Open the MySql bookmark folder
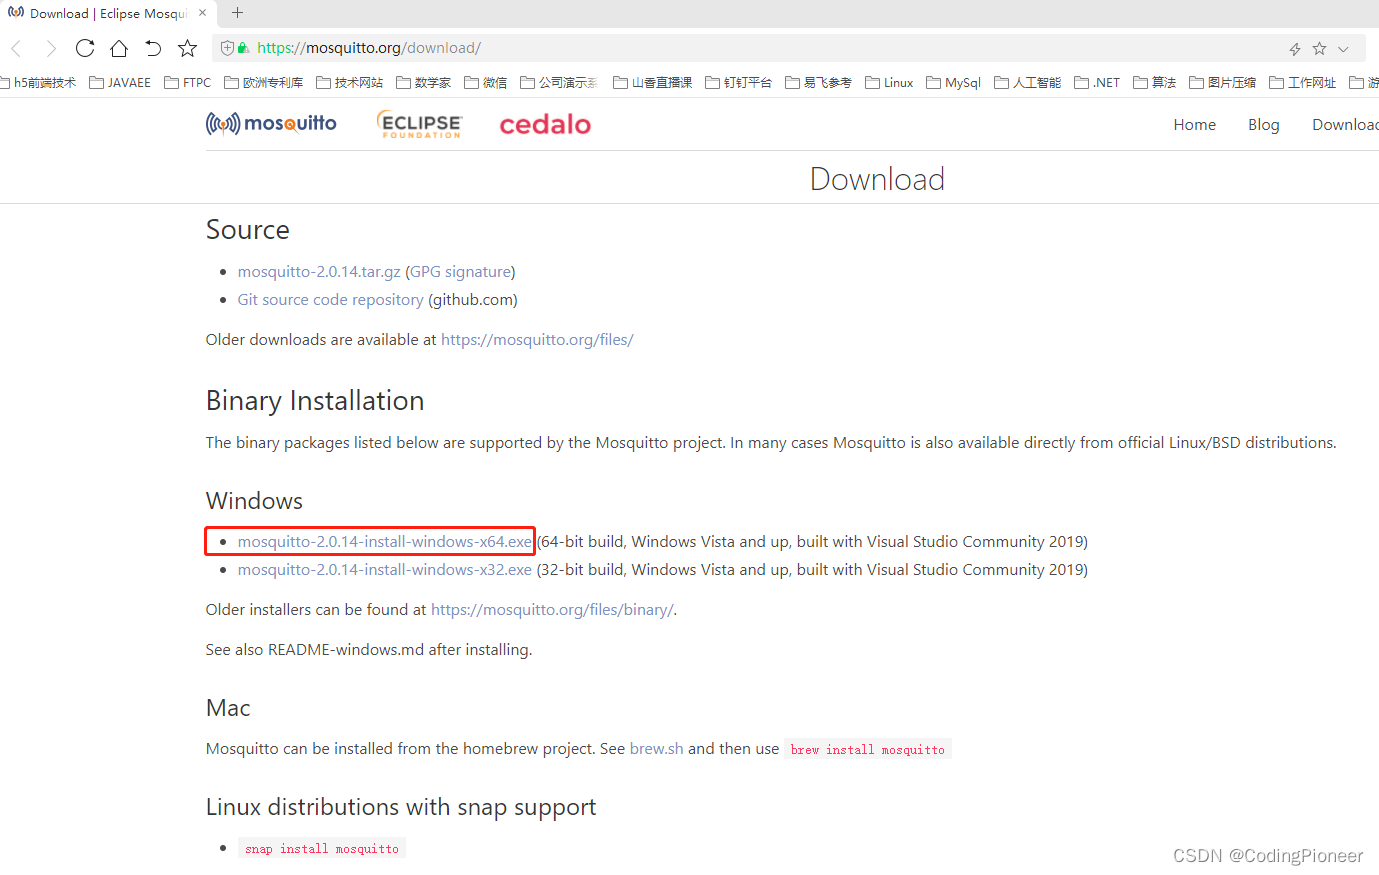Viewport: 1379px width, 875px height. click(x=953, y=83)
